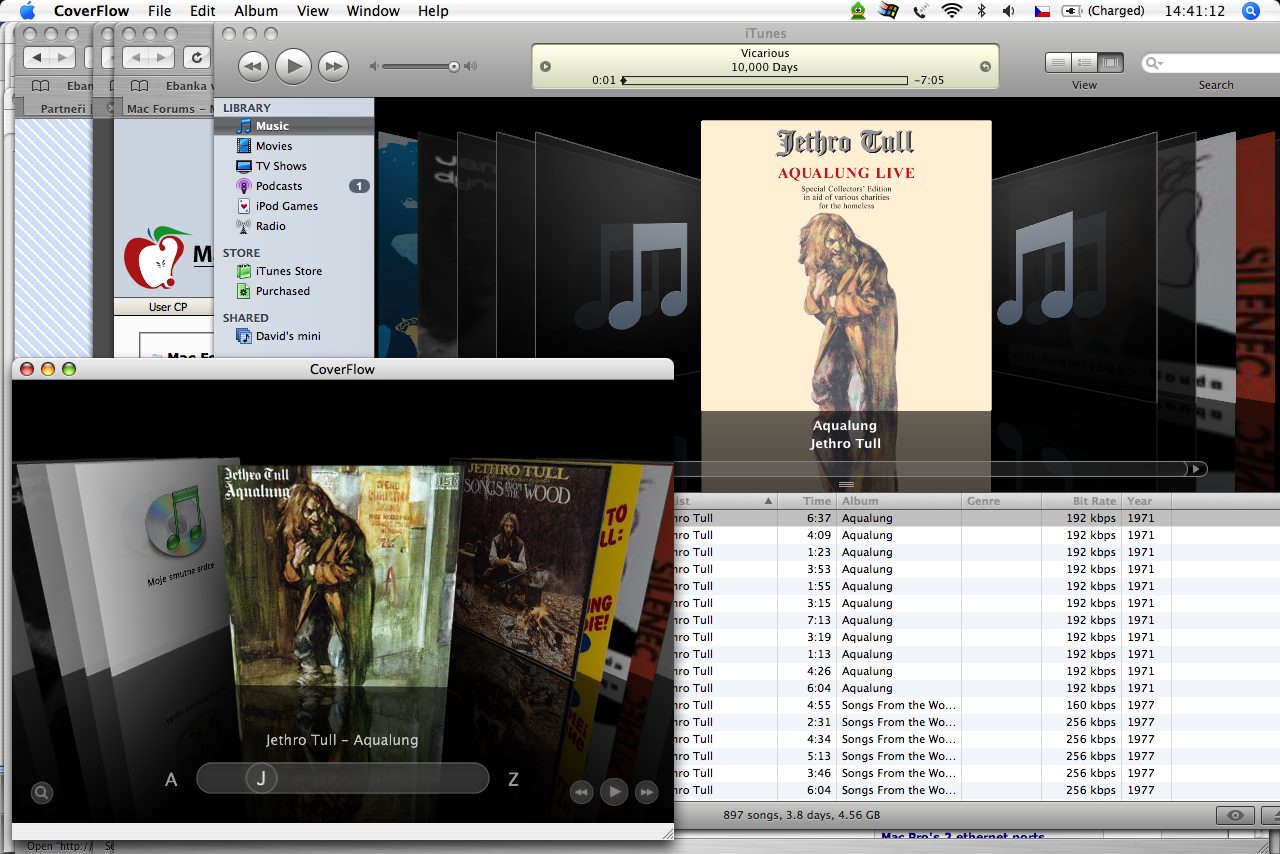Open the View menu
Image resolution: width=1280 pixels, height=854 pixels.
click(313, 11)
